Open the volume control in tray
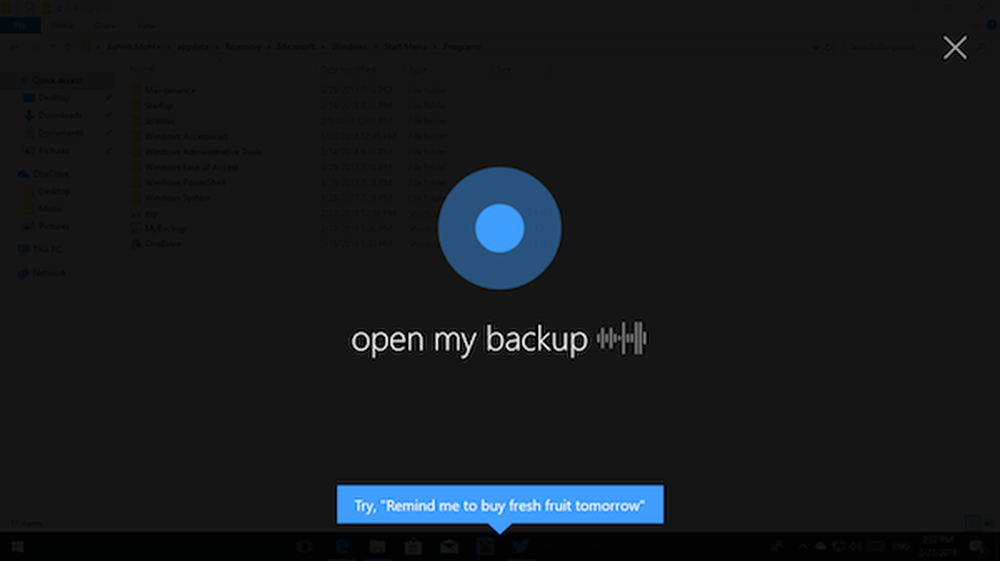This screenshot has height=561, width=1000. [x=856, y=546]
